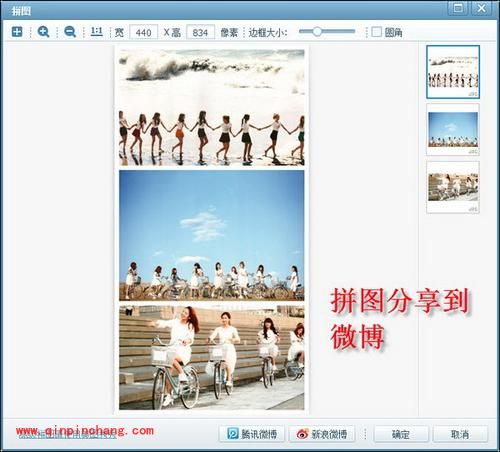The width and height of the screenshot is (500, 452).
Task: Select the blue sky bicycles thumbnail
Action: [x=453, y=129]
